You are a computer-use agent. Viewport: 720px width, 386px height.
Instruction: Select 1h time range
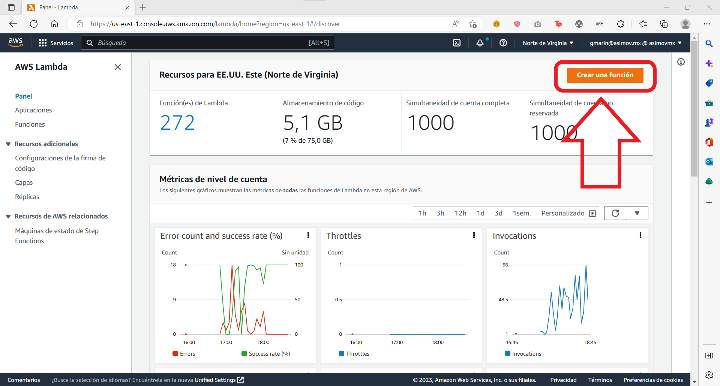(422, 213)
